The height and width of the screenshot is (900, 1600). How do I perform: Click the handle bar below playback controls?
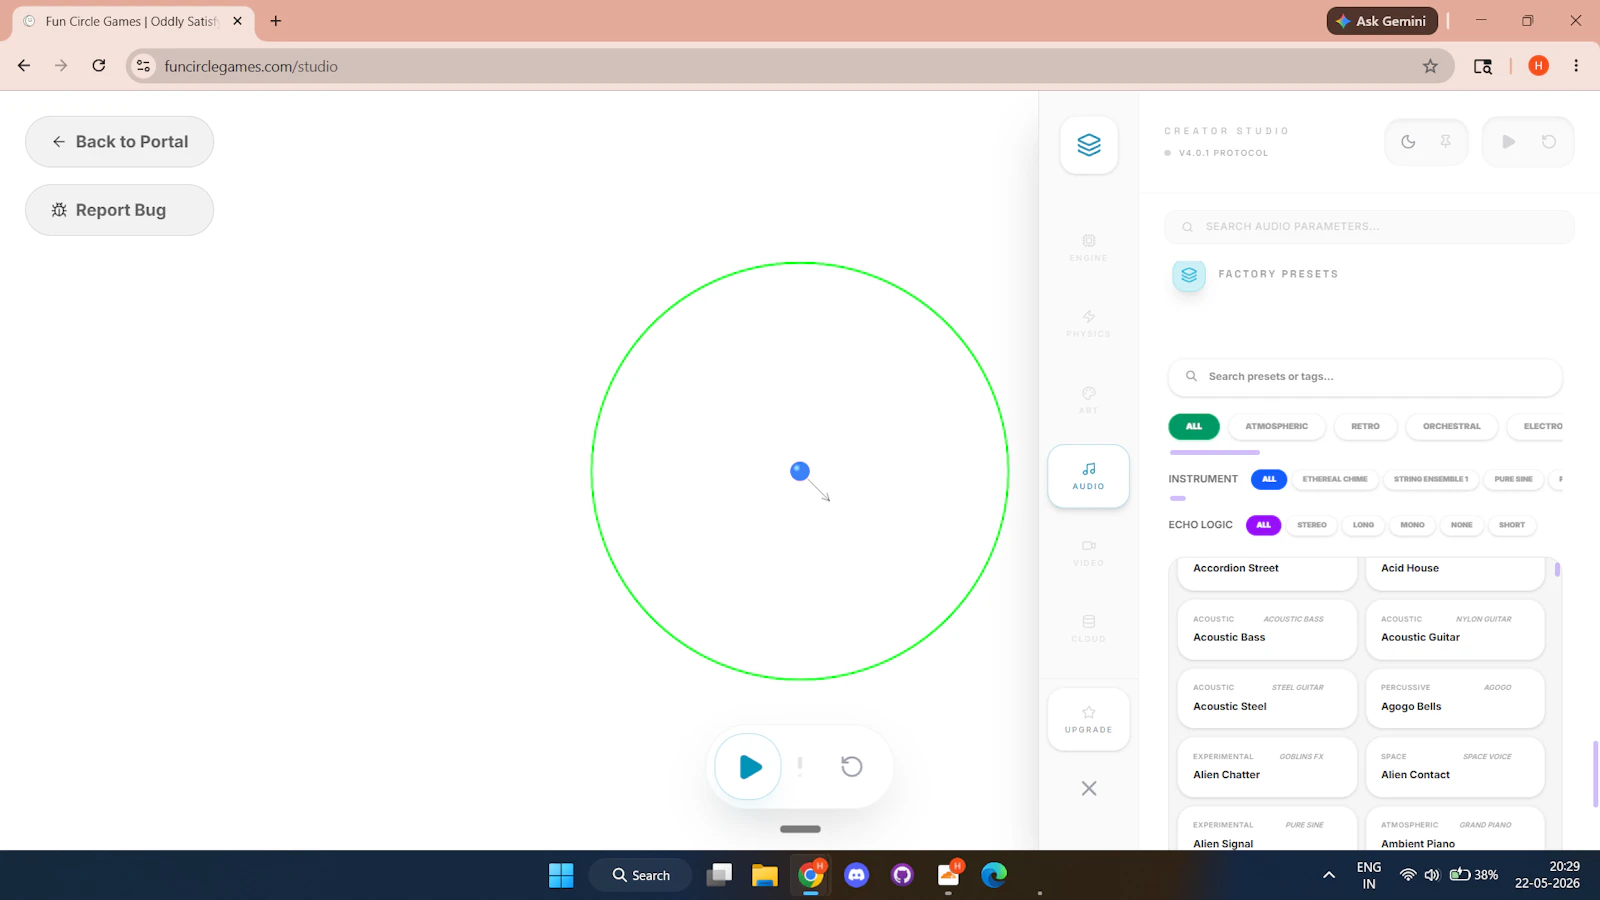click(x=800, y=829)
